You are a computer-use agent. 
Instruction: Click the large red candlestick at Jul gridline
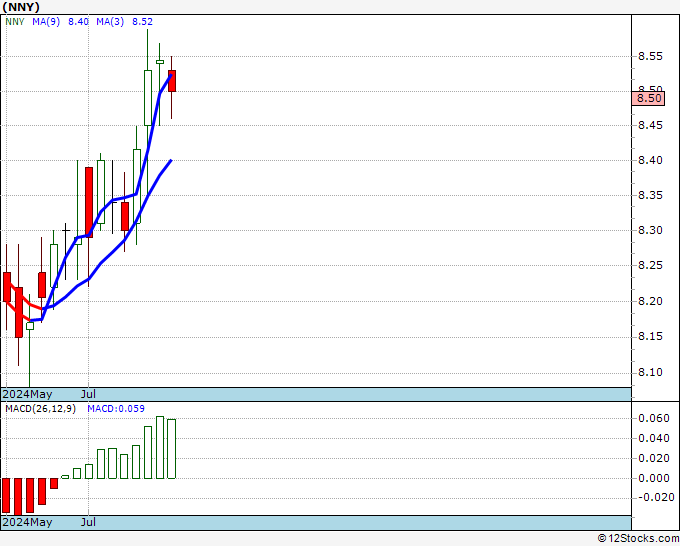pos(89,202)
